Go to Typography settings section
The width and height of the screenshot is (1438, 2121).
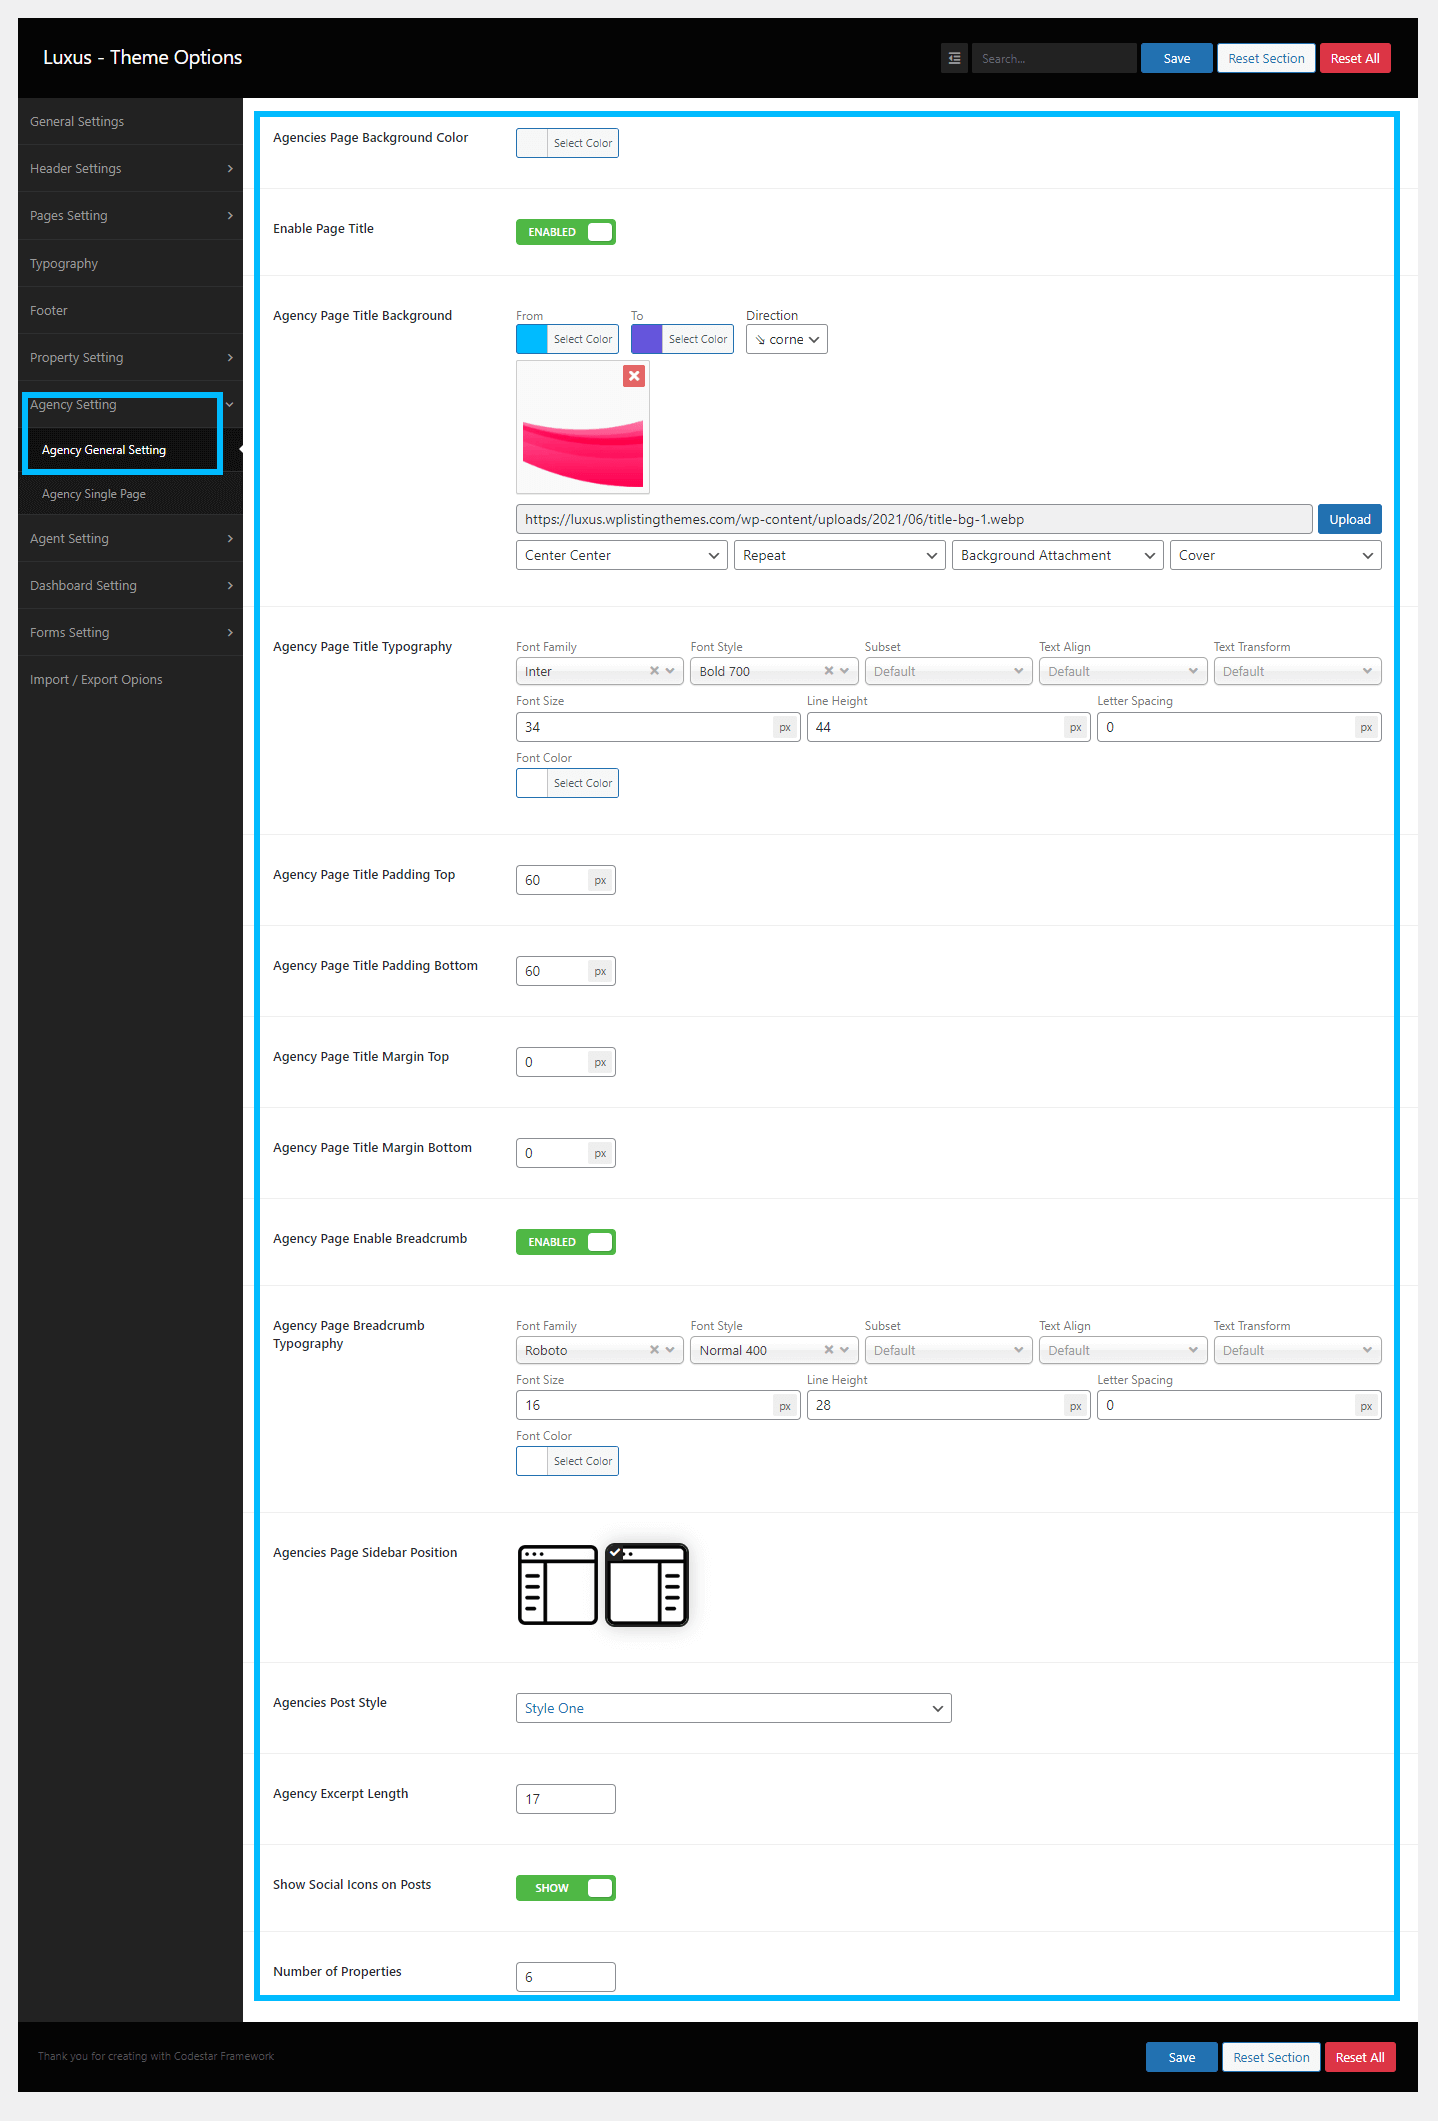(64, 264)
